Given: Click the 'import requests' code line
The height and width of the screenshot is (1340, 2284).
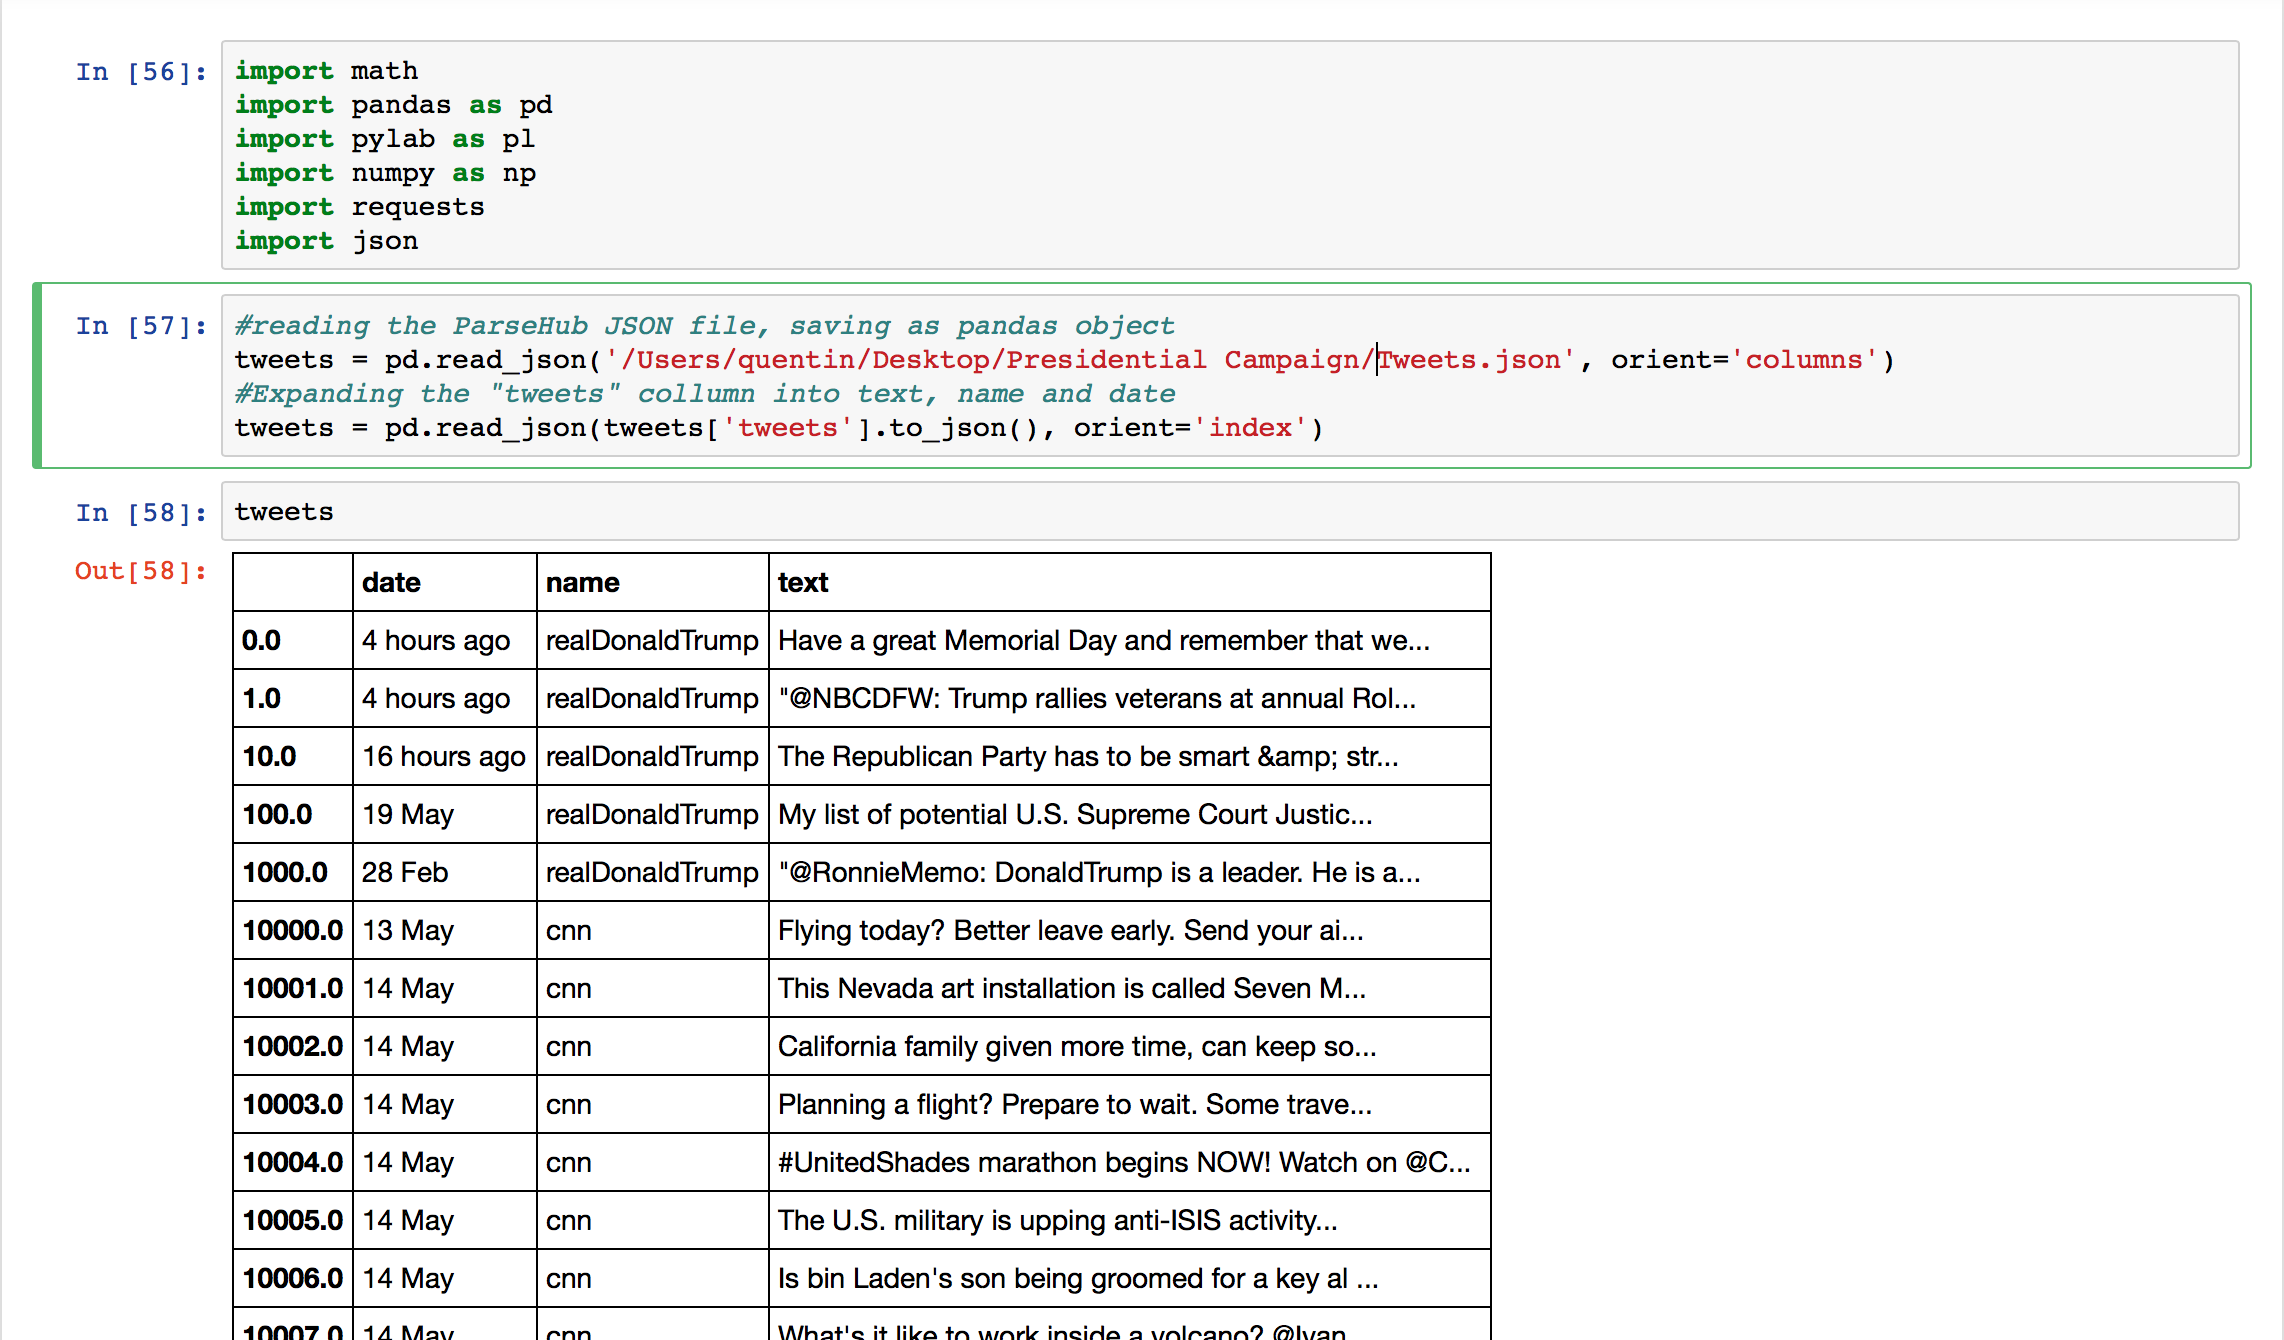Looking at the screenshot, I should [360, 207].
